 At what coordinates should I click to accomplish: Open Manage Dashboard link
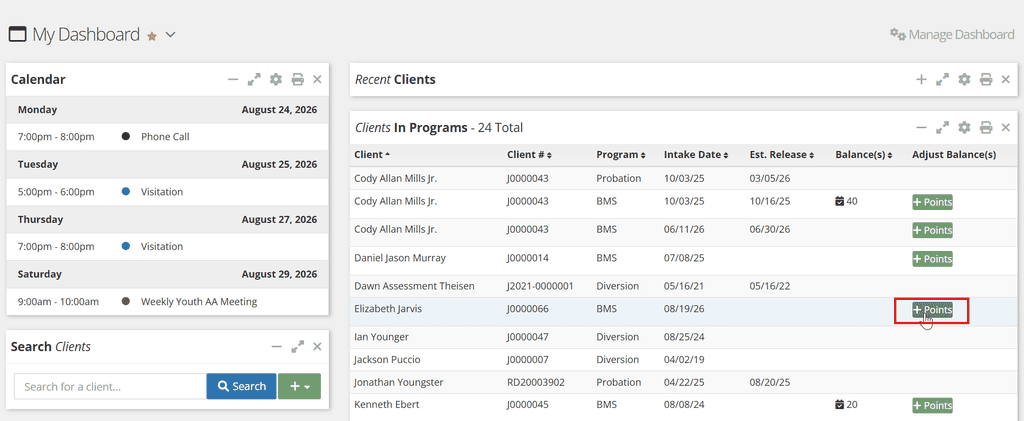coord(952,35)
